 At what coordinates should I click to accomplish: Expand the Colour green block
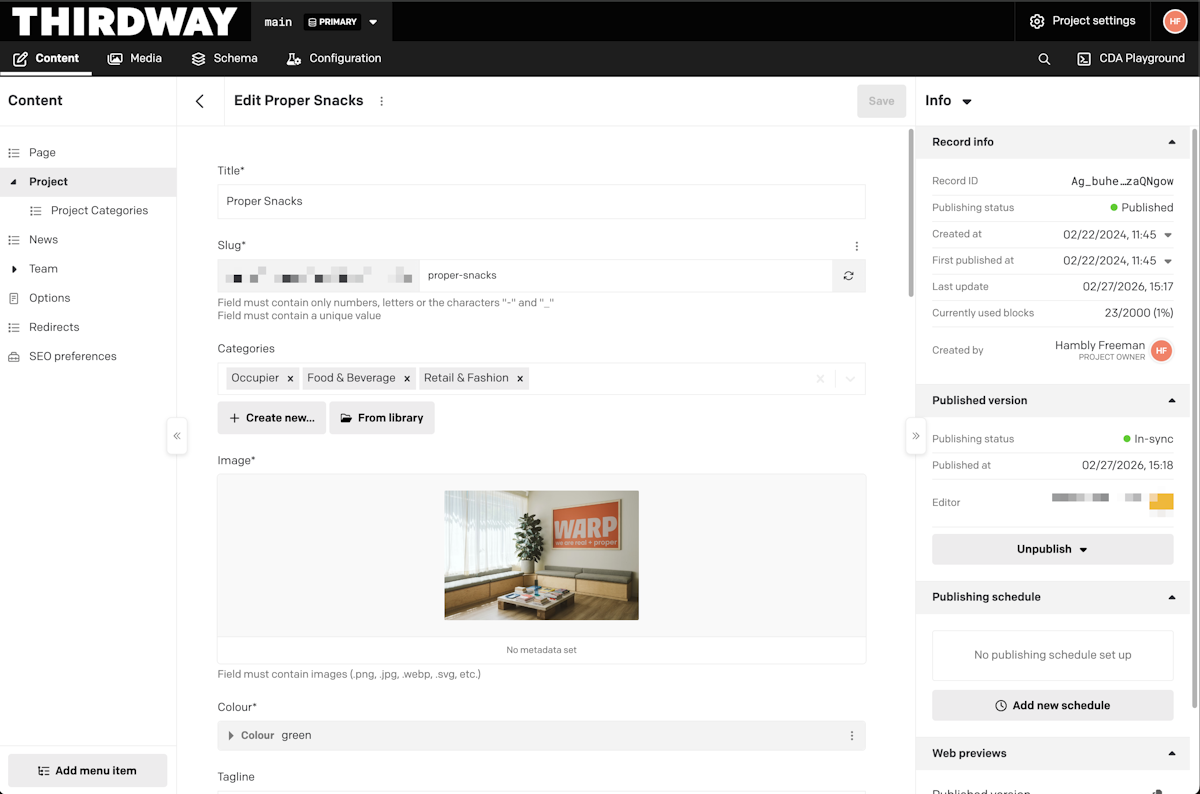coord(231,736)
